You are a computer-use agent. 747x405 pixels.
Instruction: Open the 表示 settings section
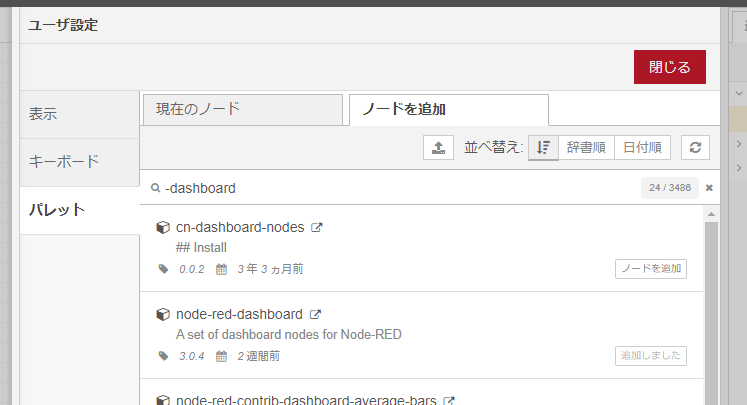(x=79, y=114)
